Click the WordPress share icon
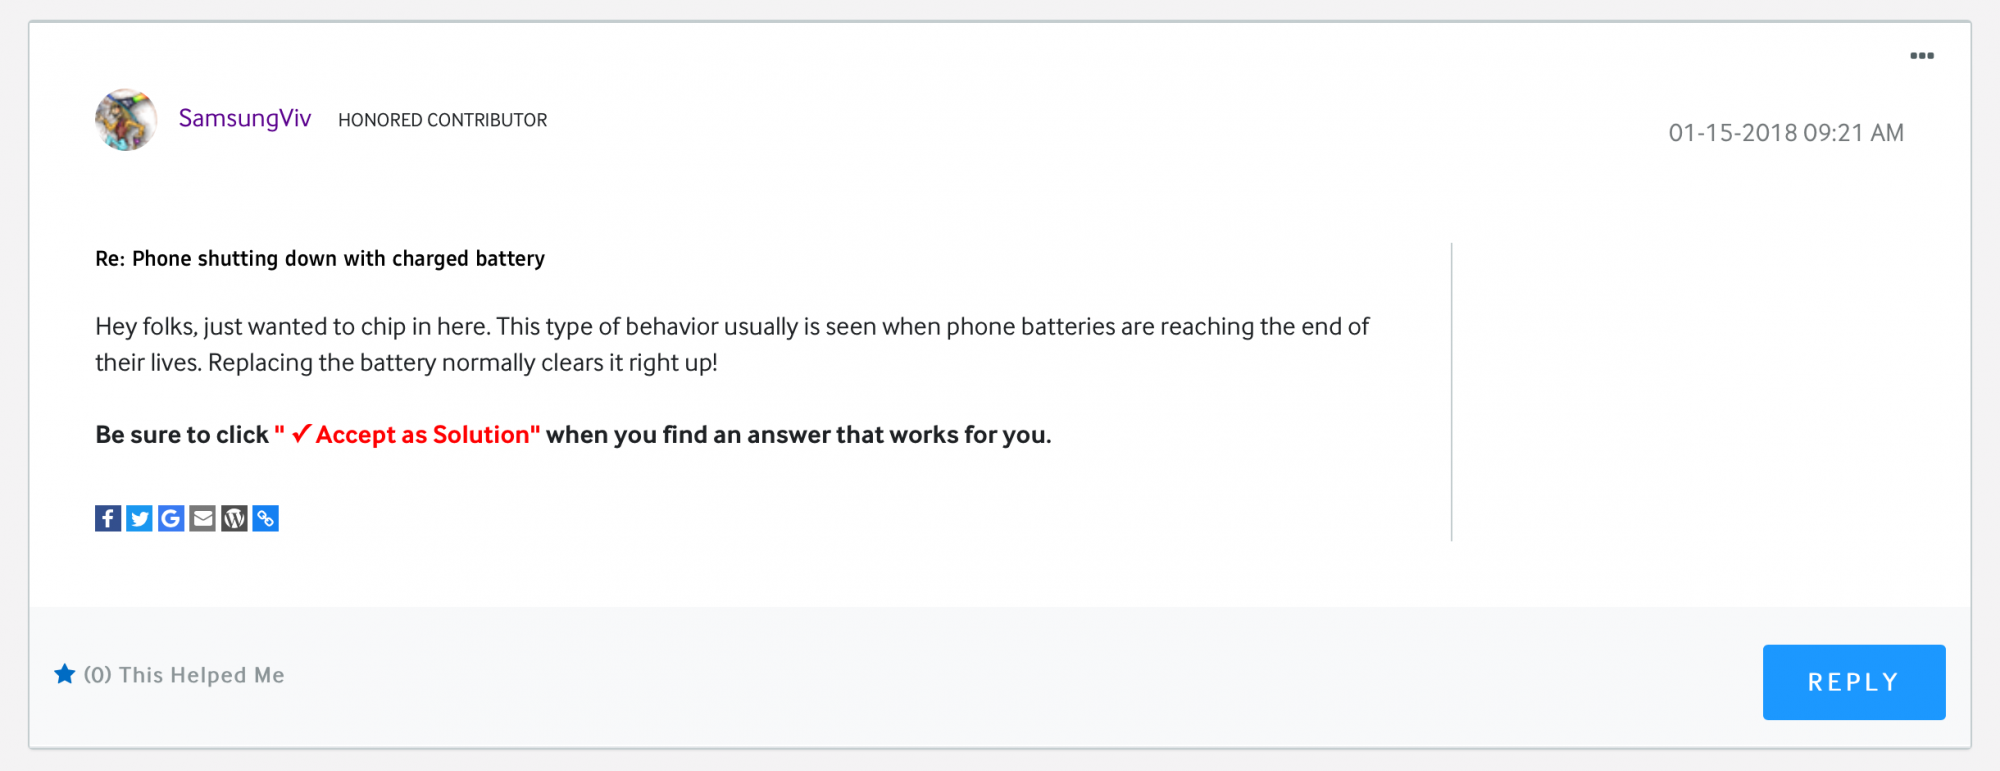Viewport: 2000px width, 771px height. (234, 518)
